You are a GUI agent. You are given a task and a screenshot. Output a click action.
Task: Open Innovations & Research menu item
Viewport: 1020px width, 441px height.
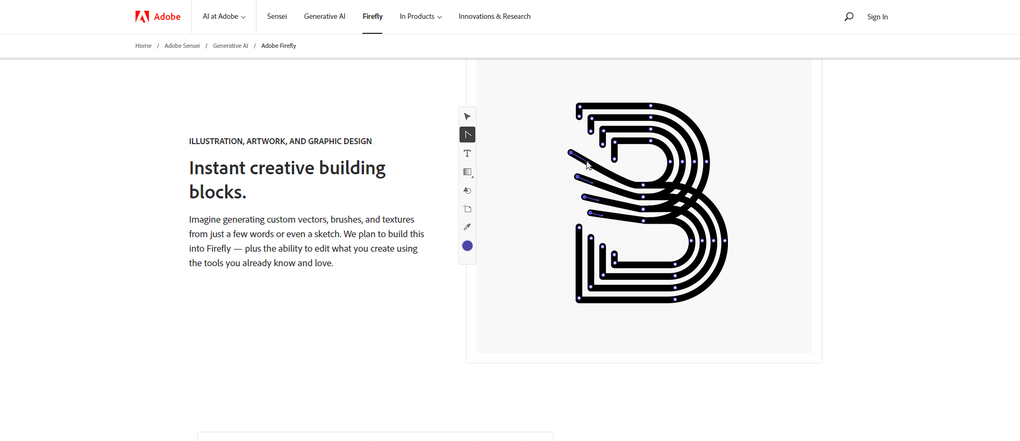(x=494, y=17)
